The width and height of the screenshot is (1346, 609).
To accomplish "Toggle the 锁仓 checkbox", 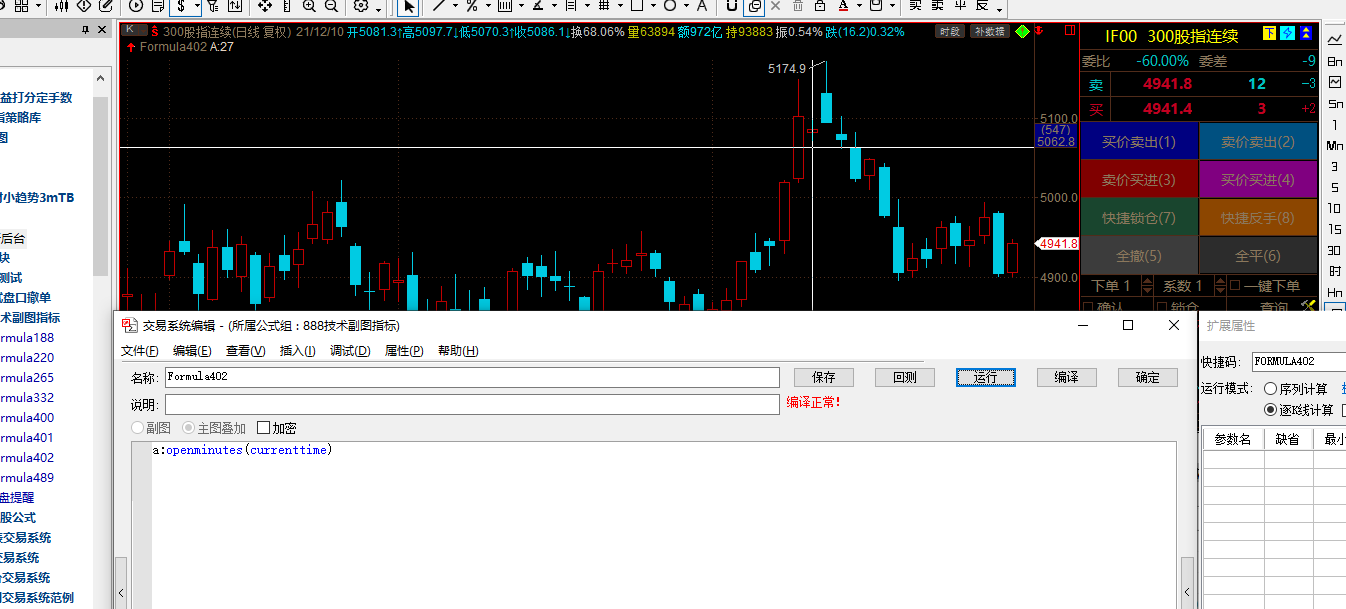I will (1162, 307).
